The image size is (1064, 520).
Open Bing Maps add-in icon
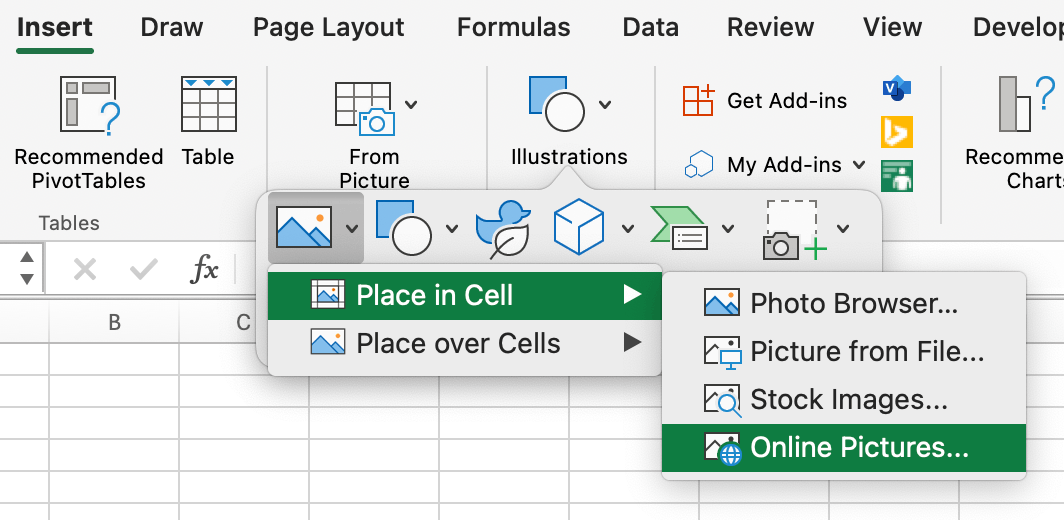896,132
